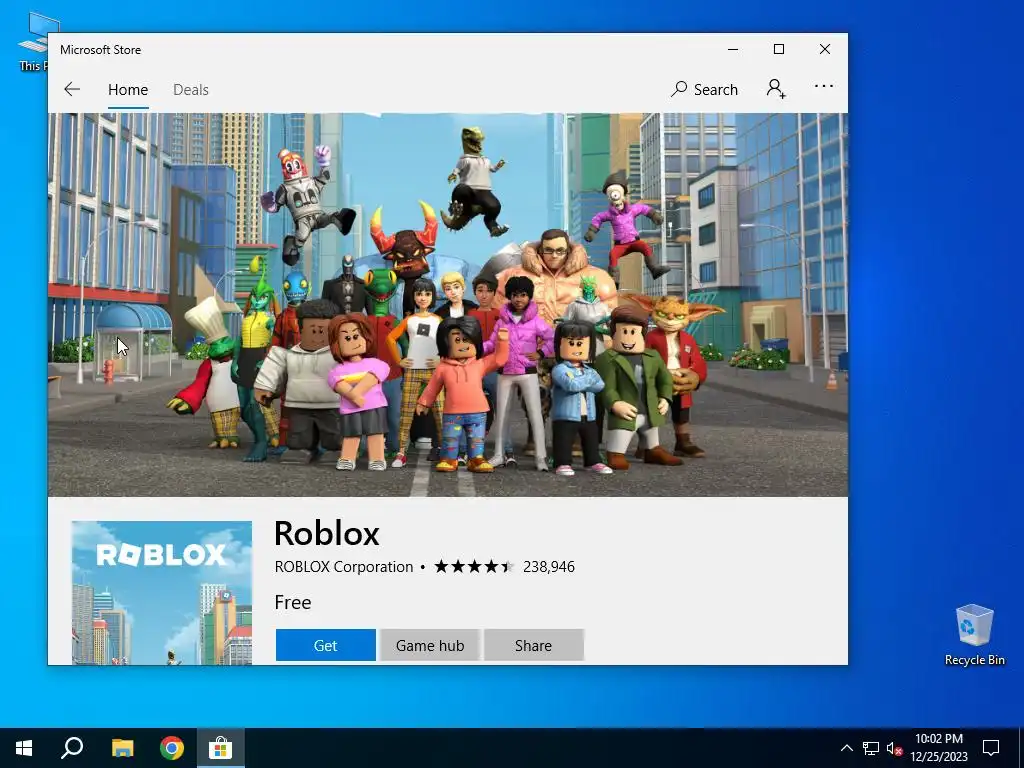Select the This PC desktop icon
This screenshot has height=768, width=1024.
point(33,41)
